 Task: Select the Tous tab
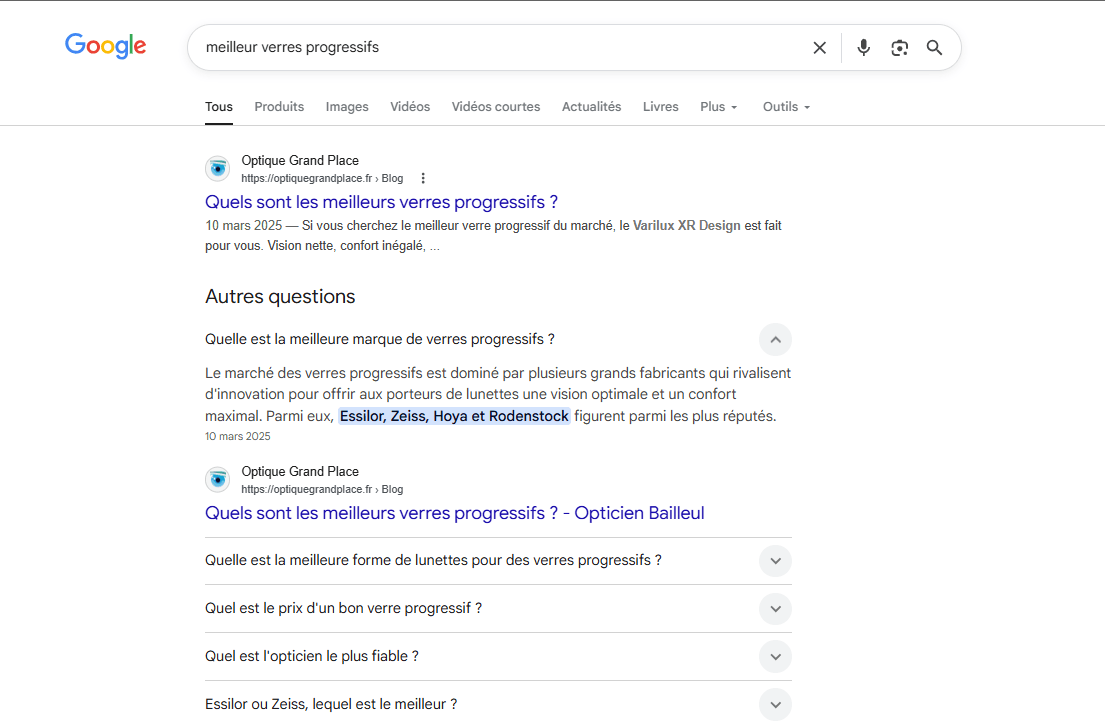(218, 106)
